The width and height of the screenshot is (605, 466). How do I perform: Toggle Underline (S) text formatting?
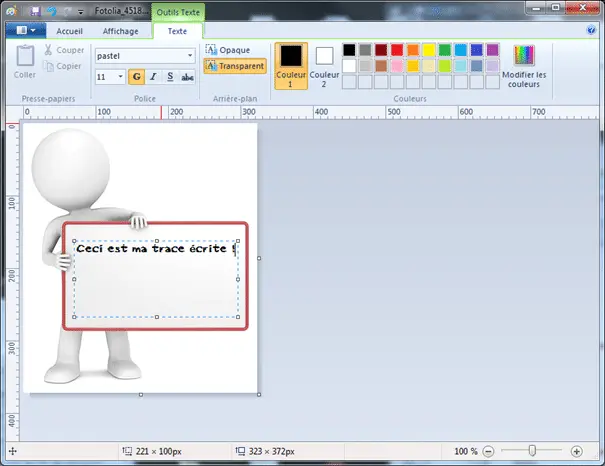[170, 77]
